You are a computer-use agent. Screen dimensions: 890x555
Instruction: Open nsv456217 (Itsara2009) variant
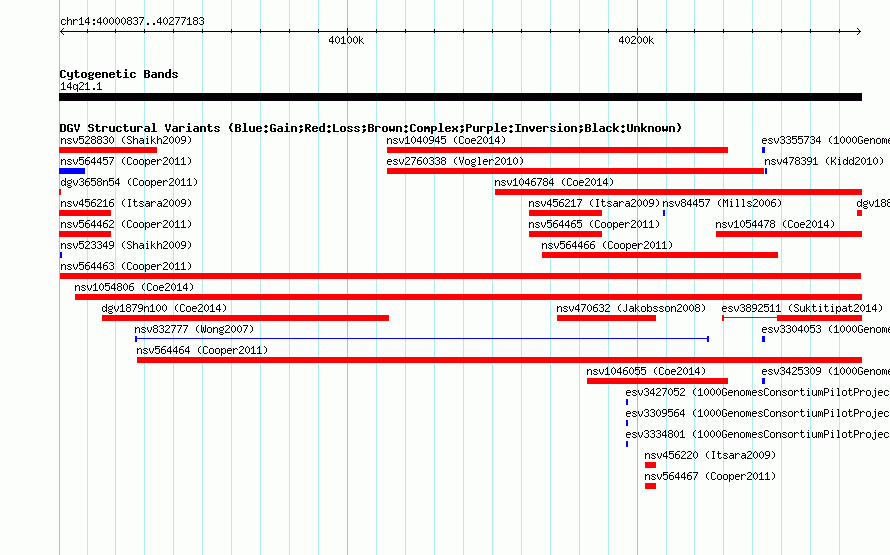point(594,203)
